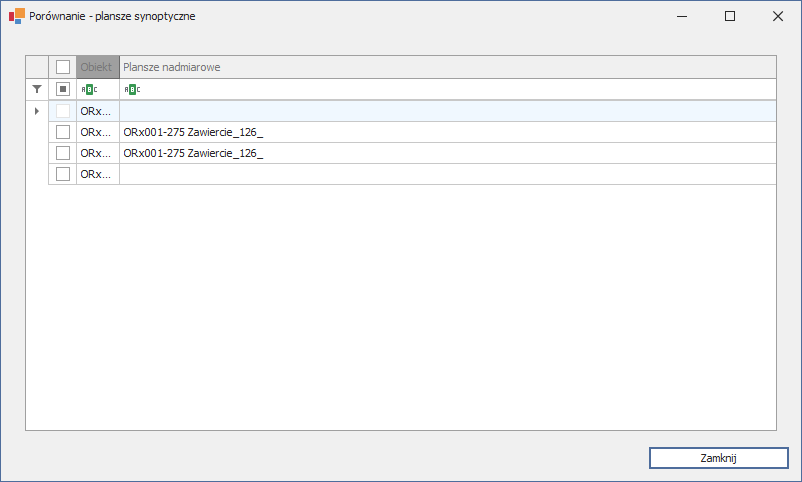The height and width of the screenshot is (482, 802).
Task: Toggle the filter row checkbox with the filled square
Action: point(63,89)
